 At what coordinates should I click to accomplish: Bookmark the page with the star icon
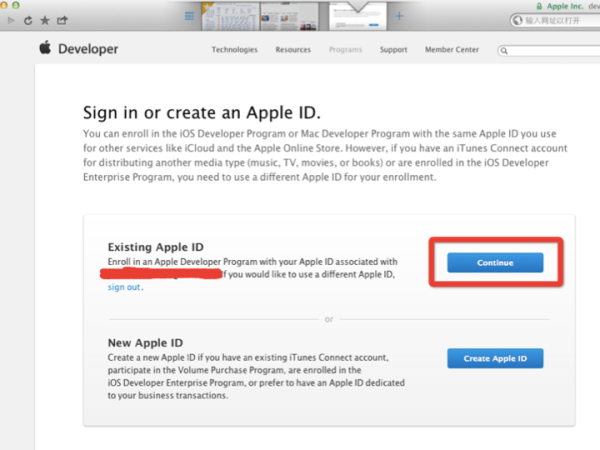tap(45, 20)
